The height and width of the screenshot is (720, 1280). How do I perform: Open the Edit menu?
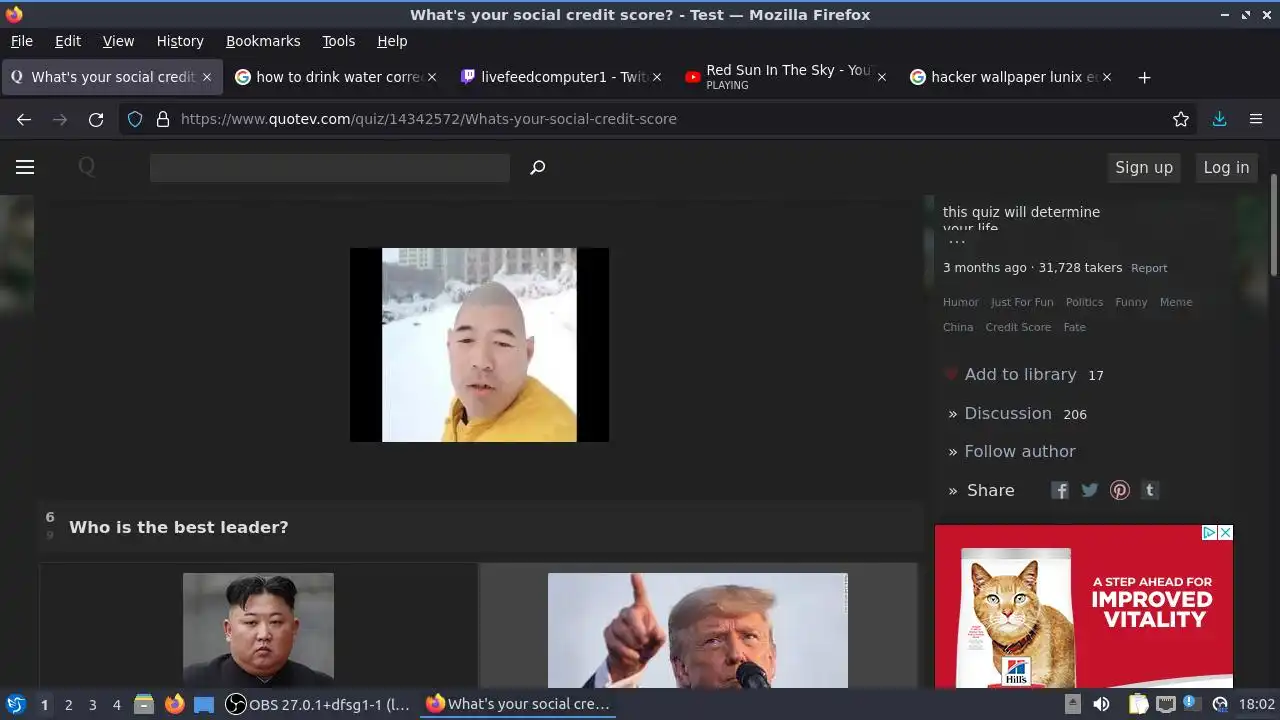point(68,41)
